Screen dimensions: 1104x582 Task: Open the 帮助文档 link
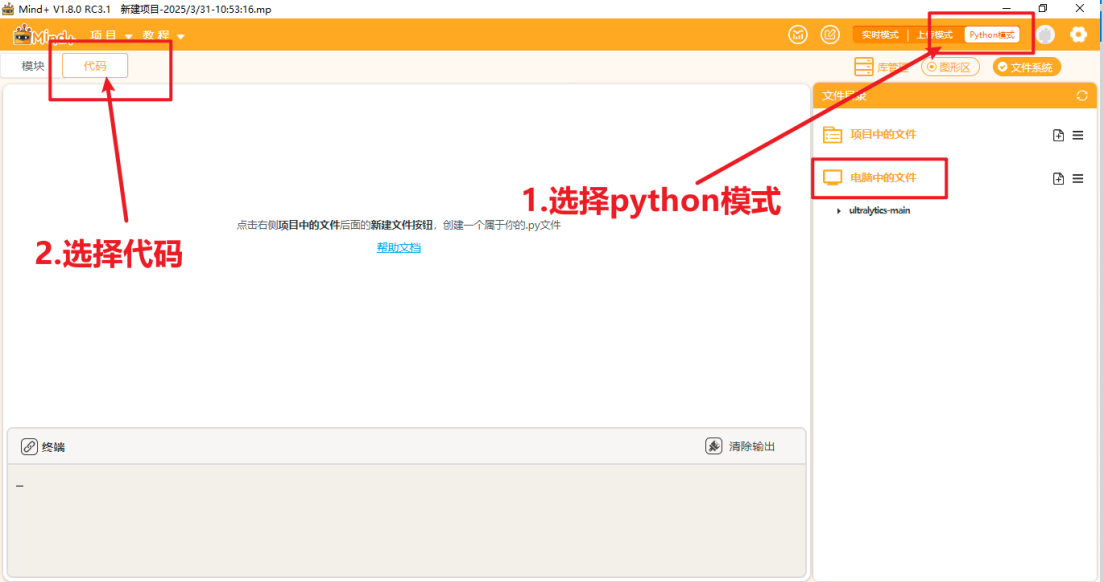(399, 247)
